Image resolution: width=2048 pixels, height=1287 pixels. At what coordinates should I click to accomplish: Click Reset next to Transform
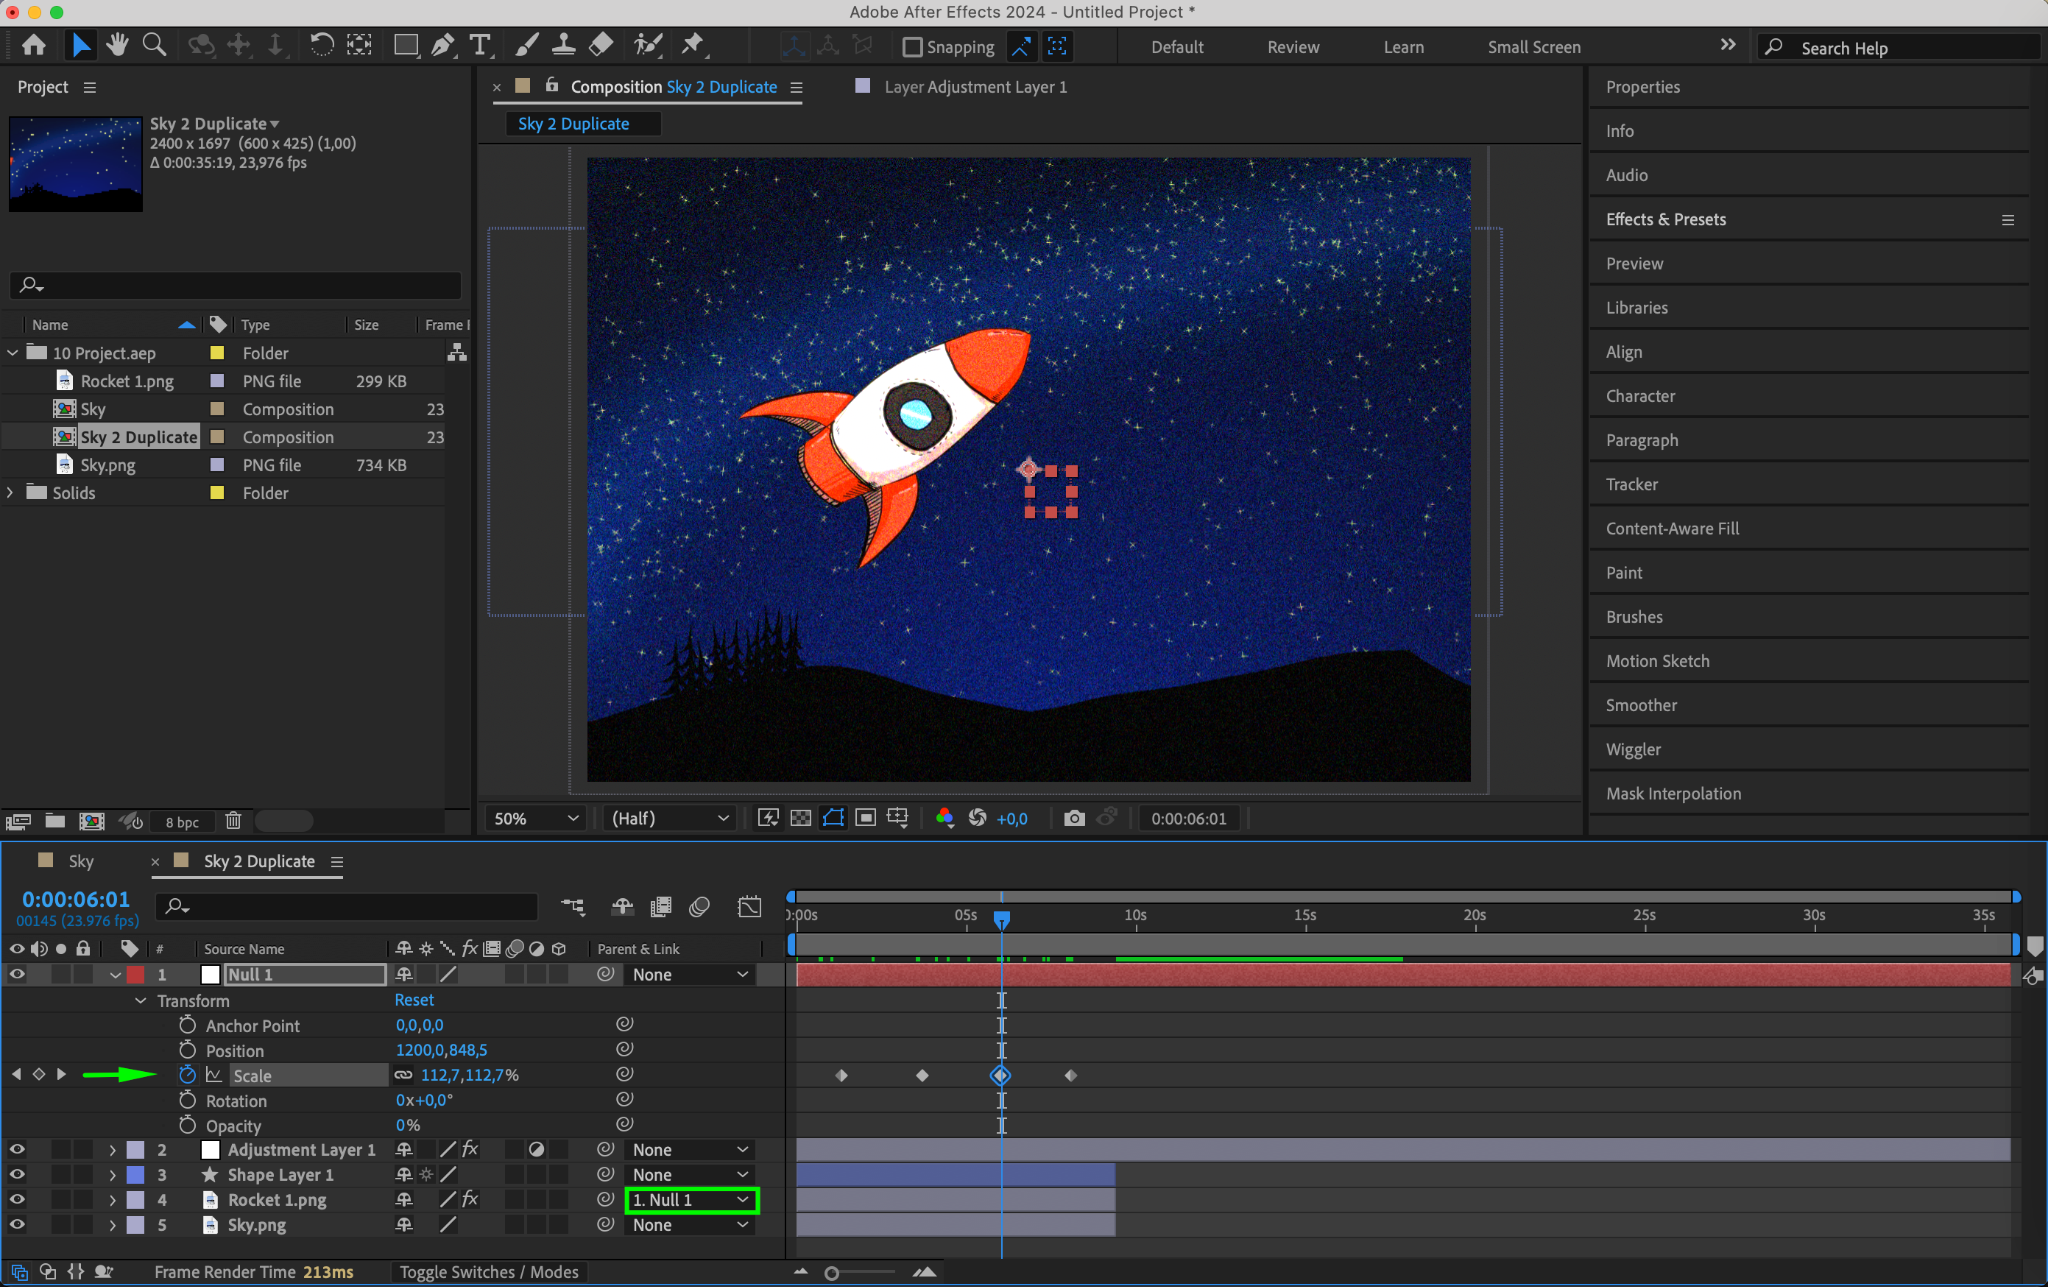[414, 1000]
